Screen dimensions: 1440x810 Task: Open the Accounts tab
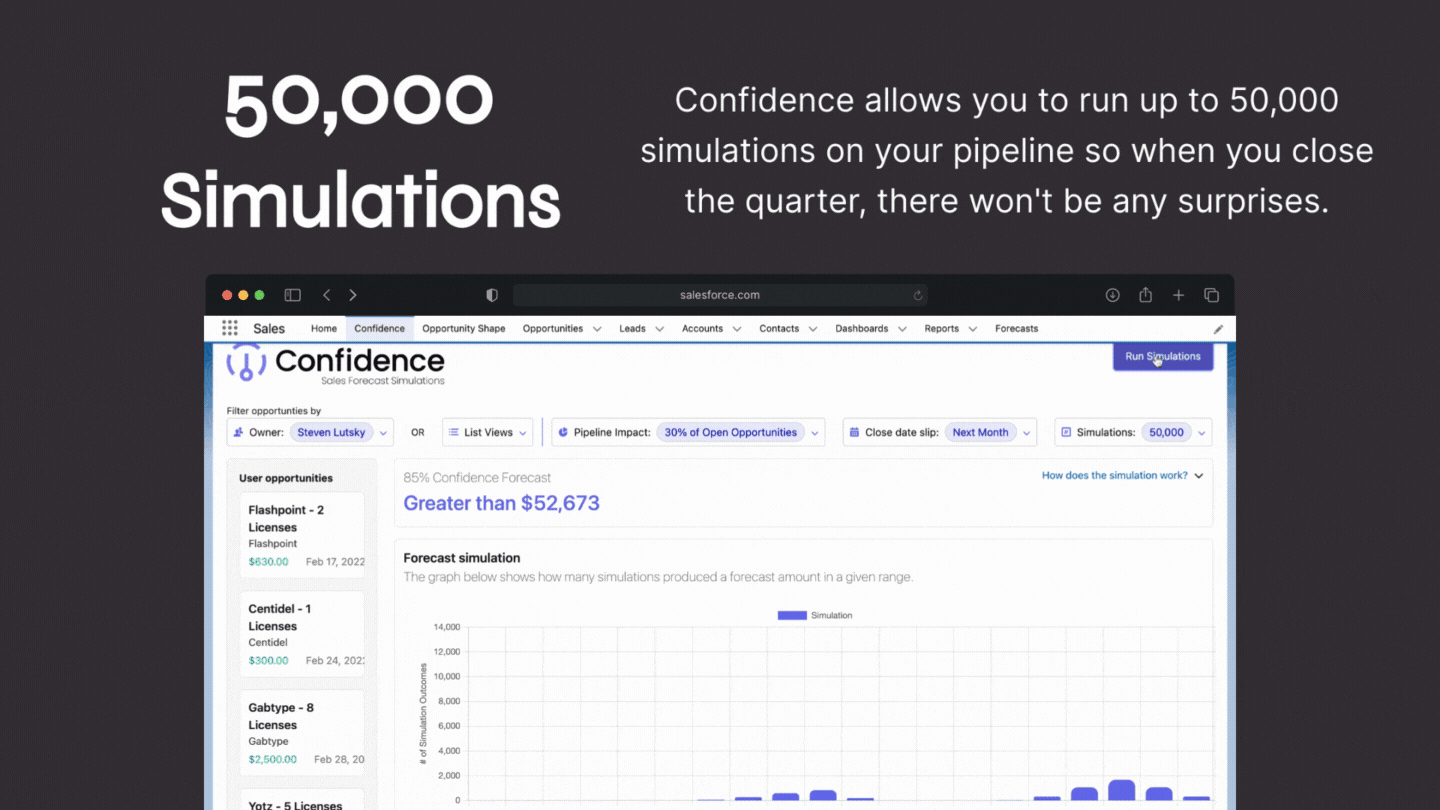pos(702,328)
